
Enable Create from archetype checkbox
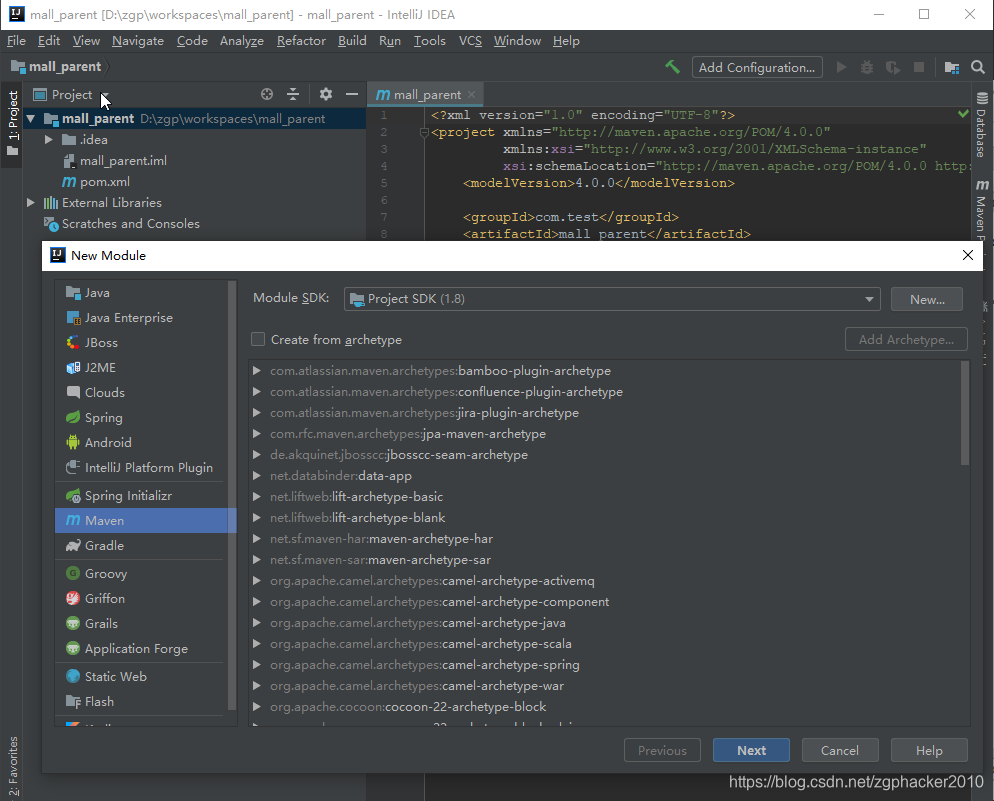click(x=258, y=340)
